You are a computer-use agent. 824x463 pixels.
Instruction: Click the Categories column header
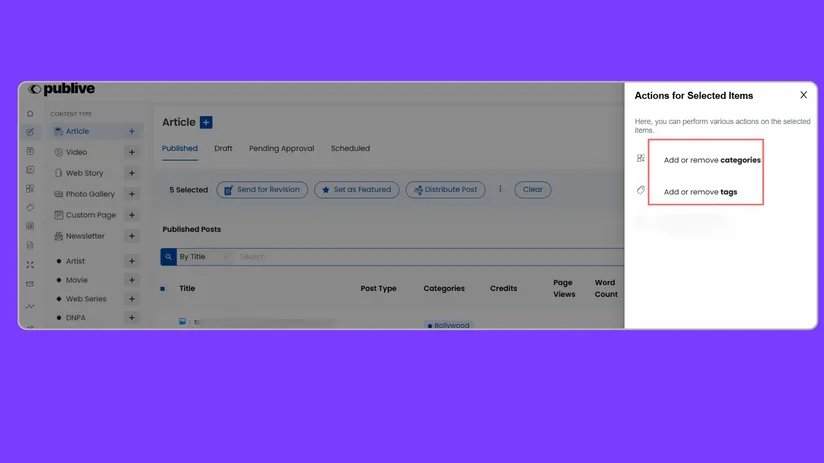point(444,289)
